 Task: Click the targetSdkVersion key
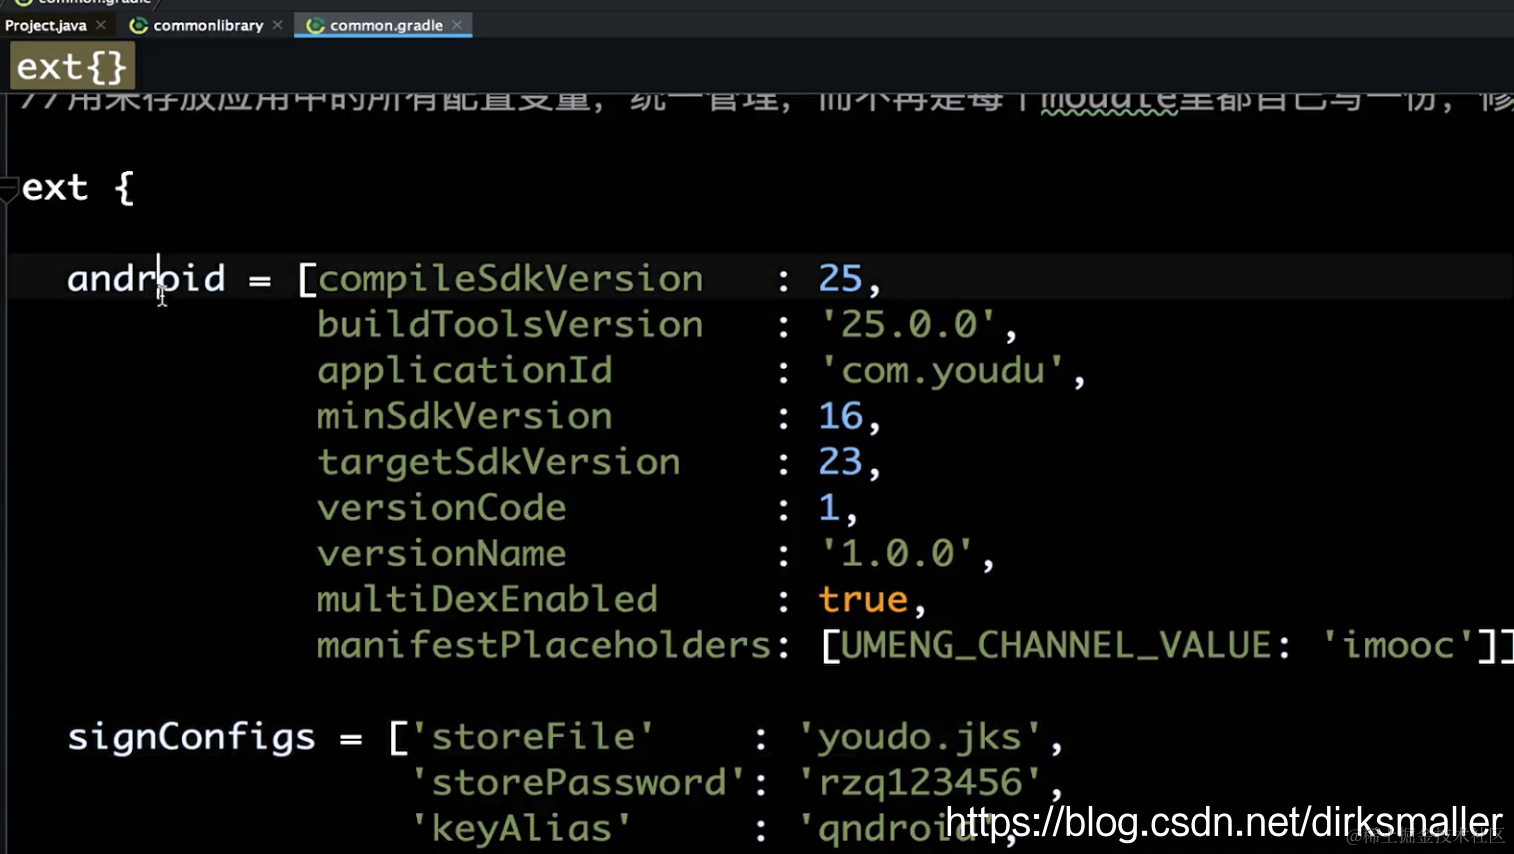[x=498, y=462]
